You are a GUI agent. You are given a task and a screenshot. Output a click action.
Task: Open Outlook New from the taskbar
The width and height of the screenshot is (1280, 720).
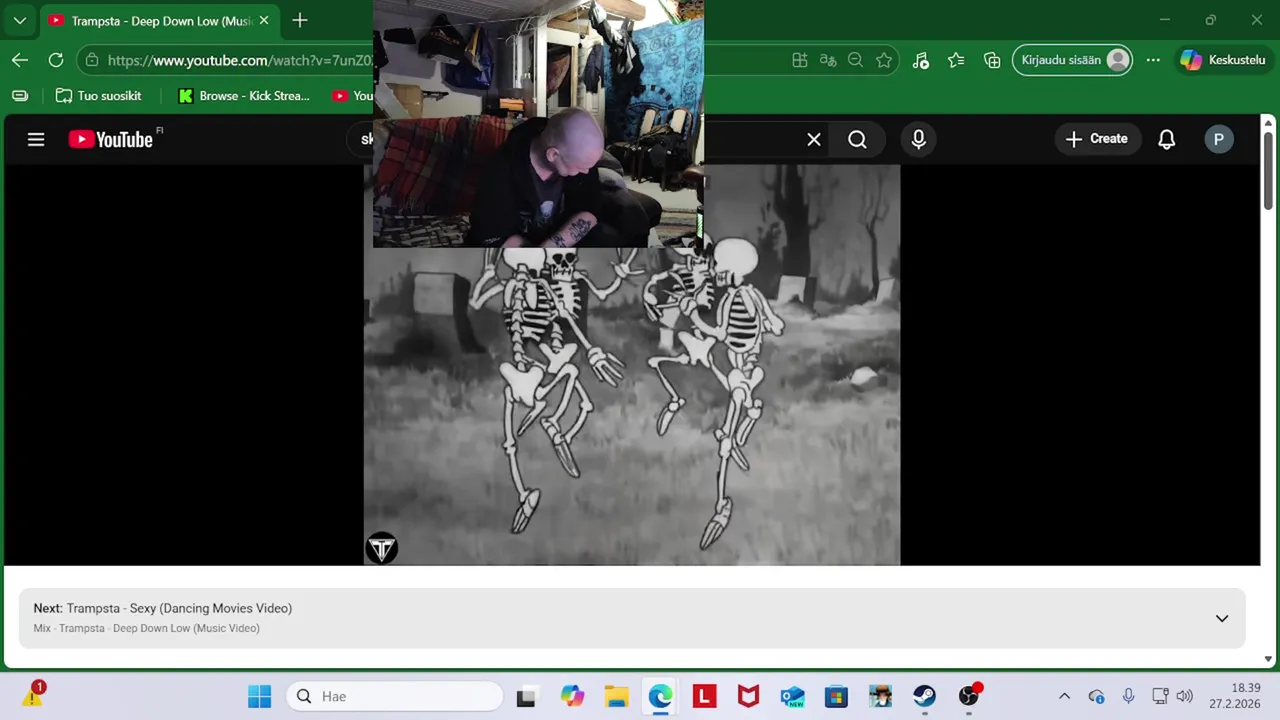click(792, 696)
